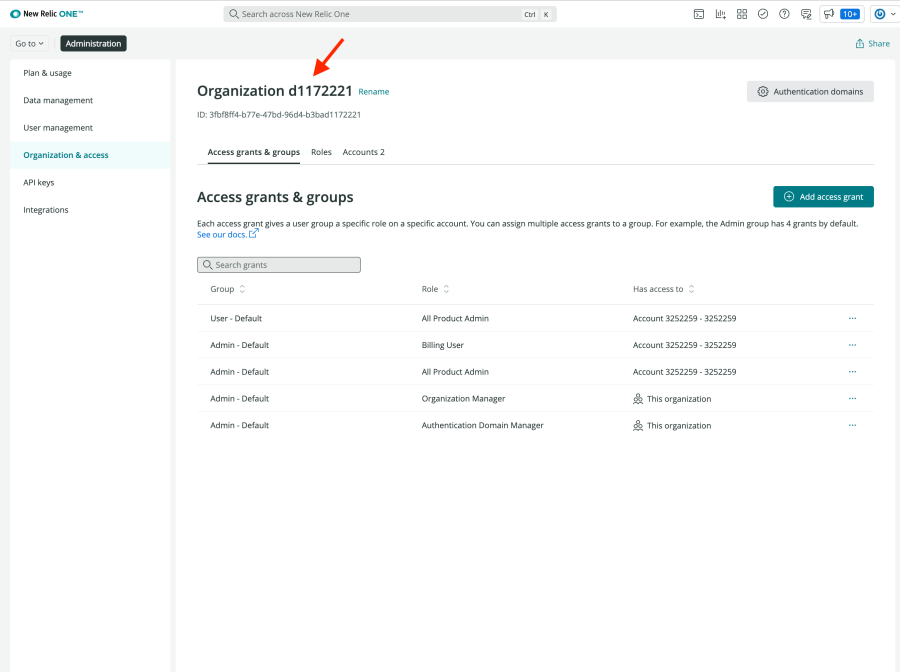
Task: Switch to the Accounts 2 tab
Action: 363,152
